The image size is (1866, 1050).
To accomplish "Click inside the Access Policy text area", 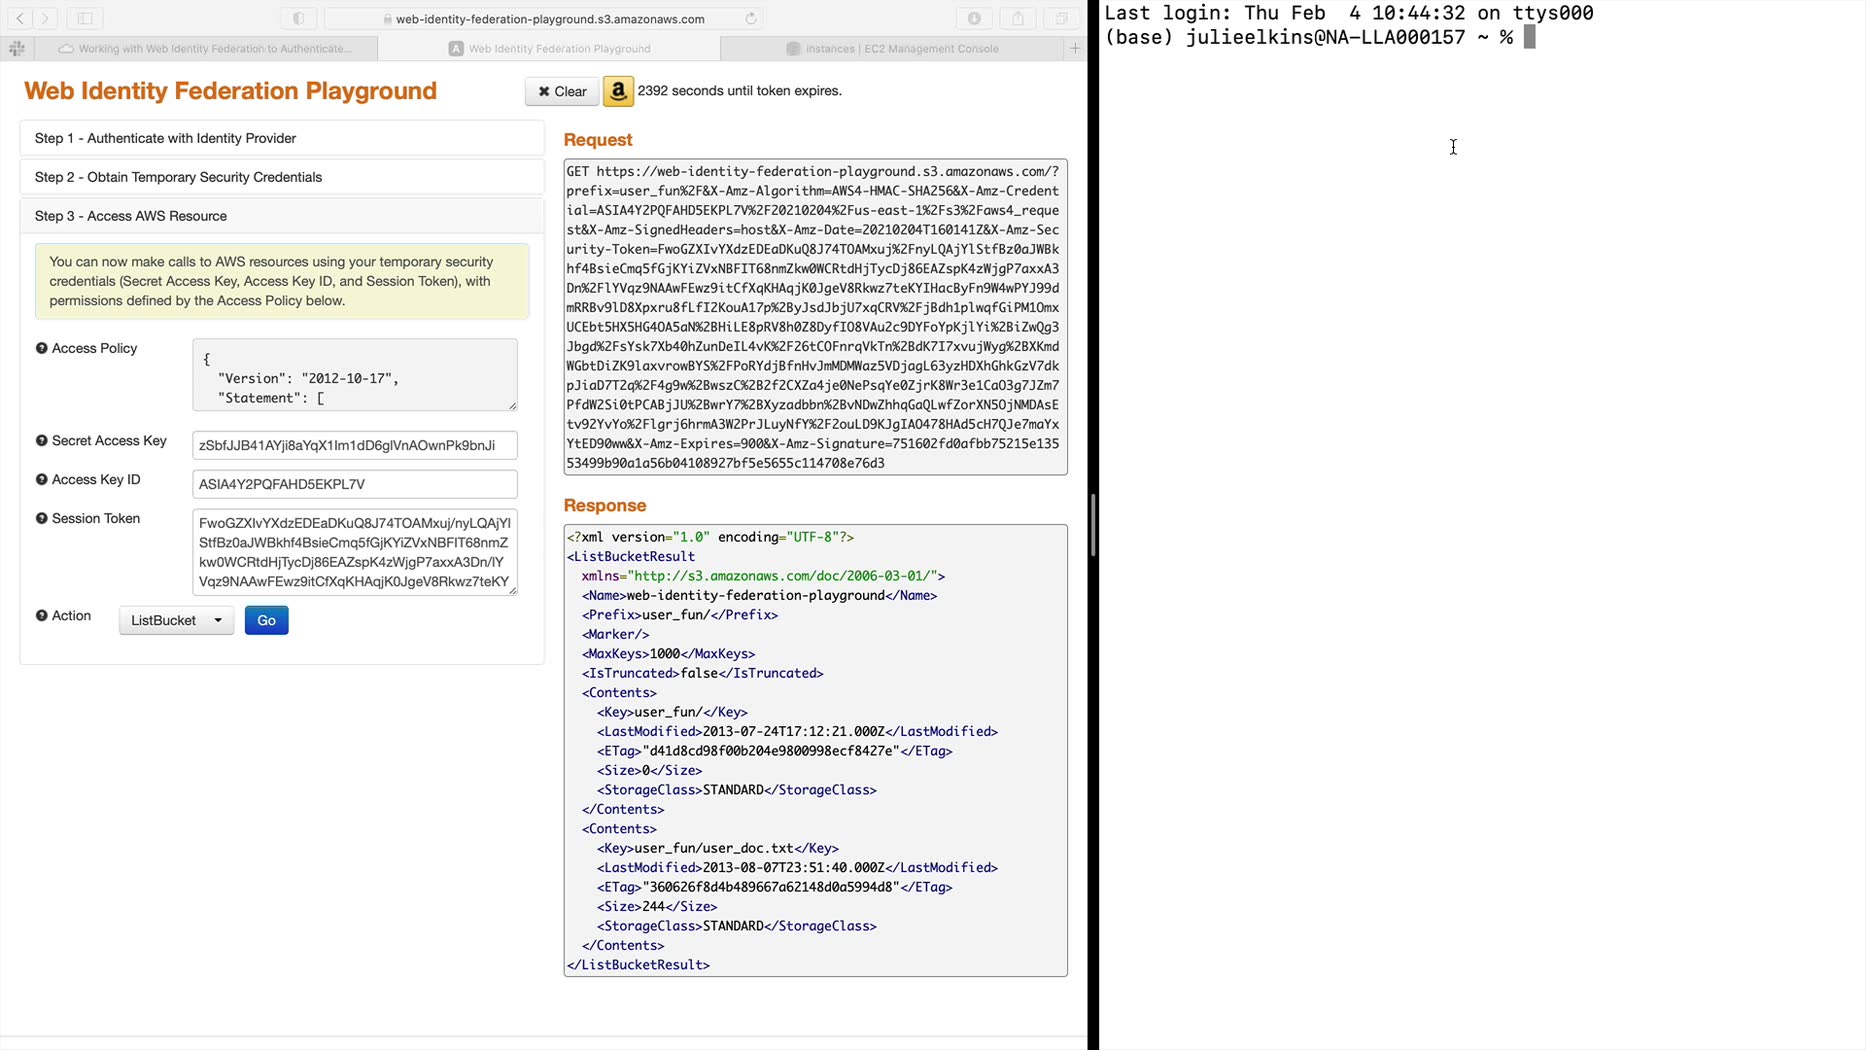I will click(355, 375).
